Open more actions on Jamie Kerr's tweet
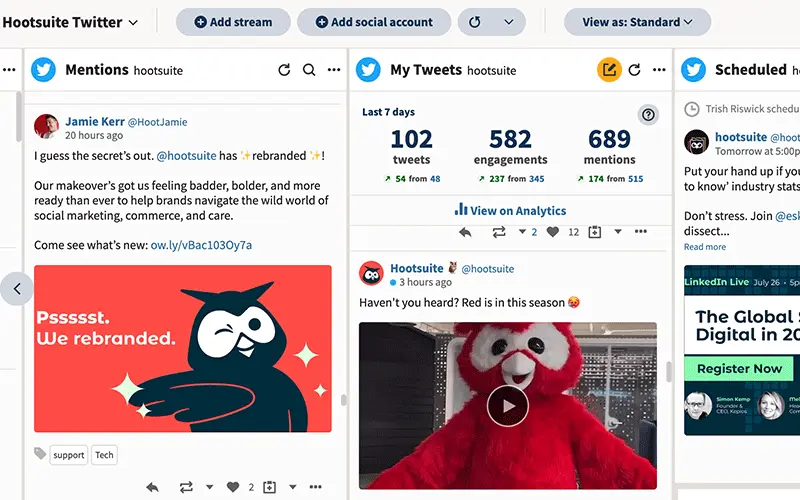This screenshot has height=500, width=800. coord(315,487)
